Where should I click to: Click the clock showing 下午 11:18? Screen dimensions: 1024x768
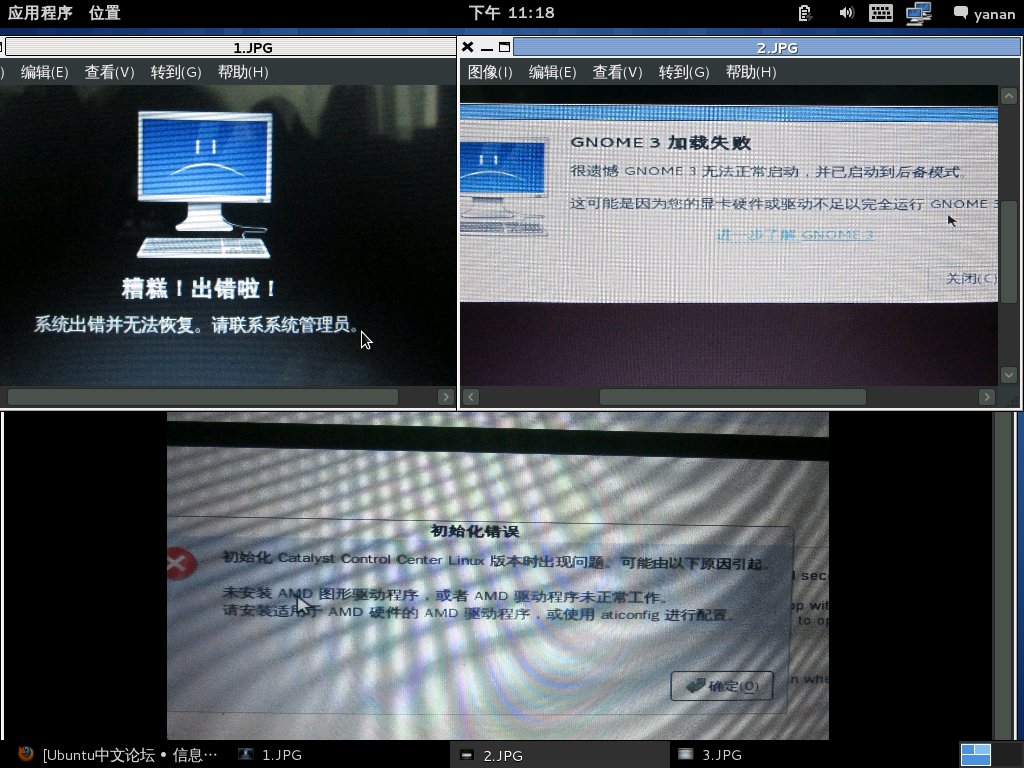(511, 13)
